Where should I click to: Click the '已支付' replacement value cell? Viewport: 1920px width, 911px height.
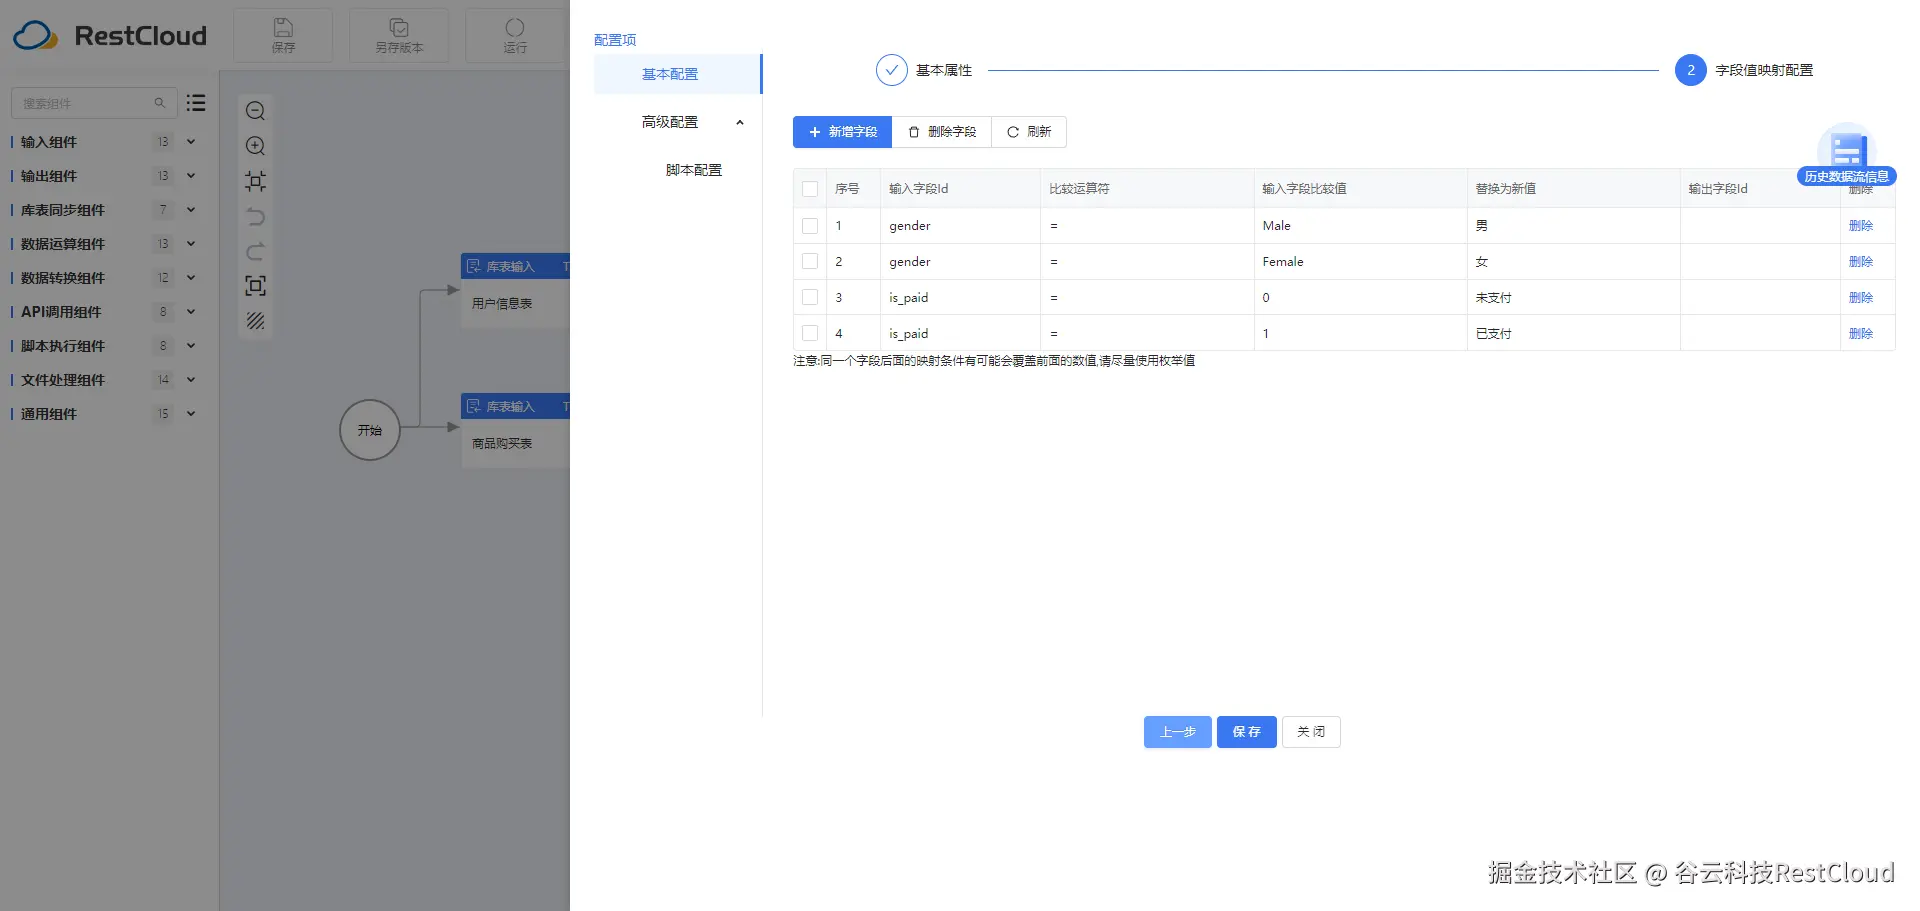coord(1574,334)
